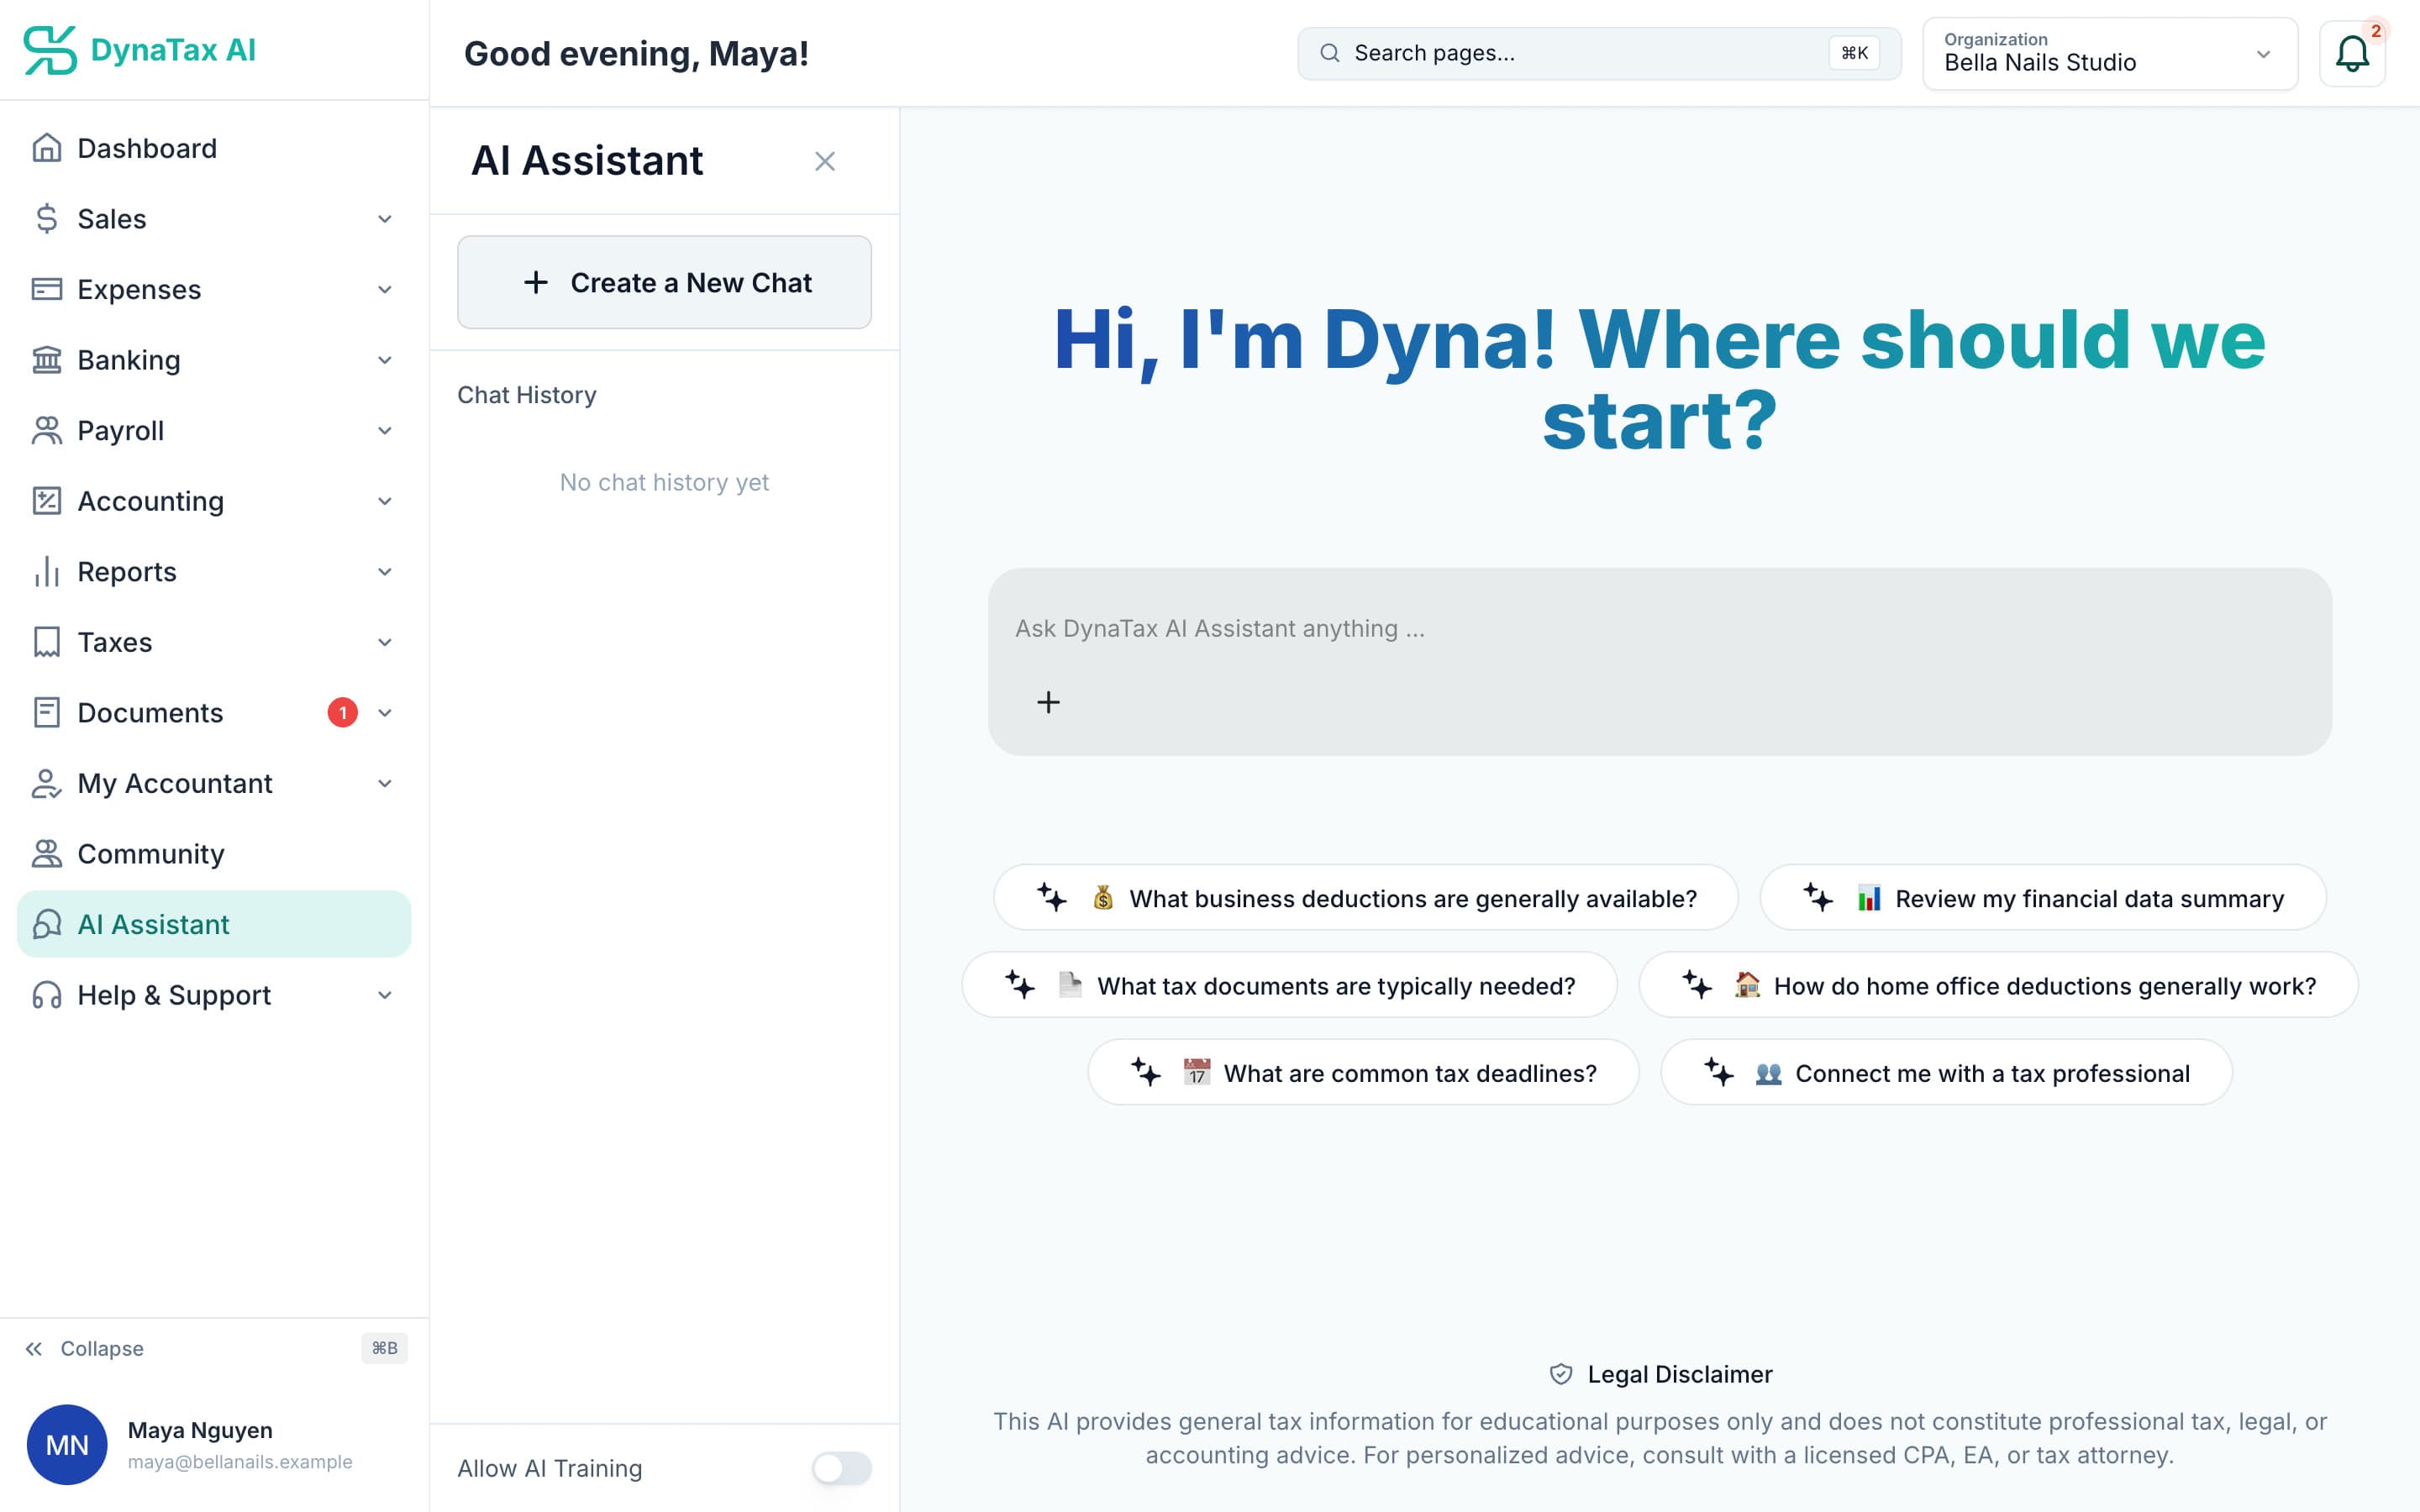Expand the Banking menu chevron
This screenshot has width=2420, height=1512.
[385, 360]
